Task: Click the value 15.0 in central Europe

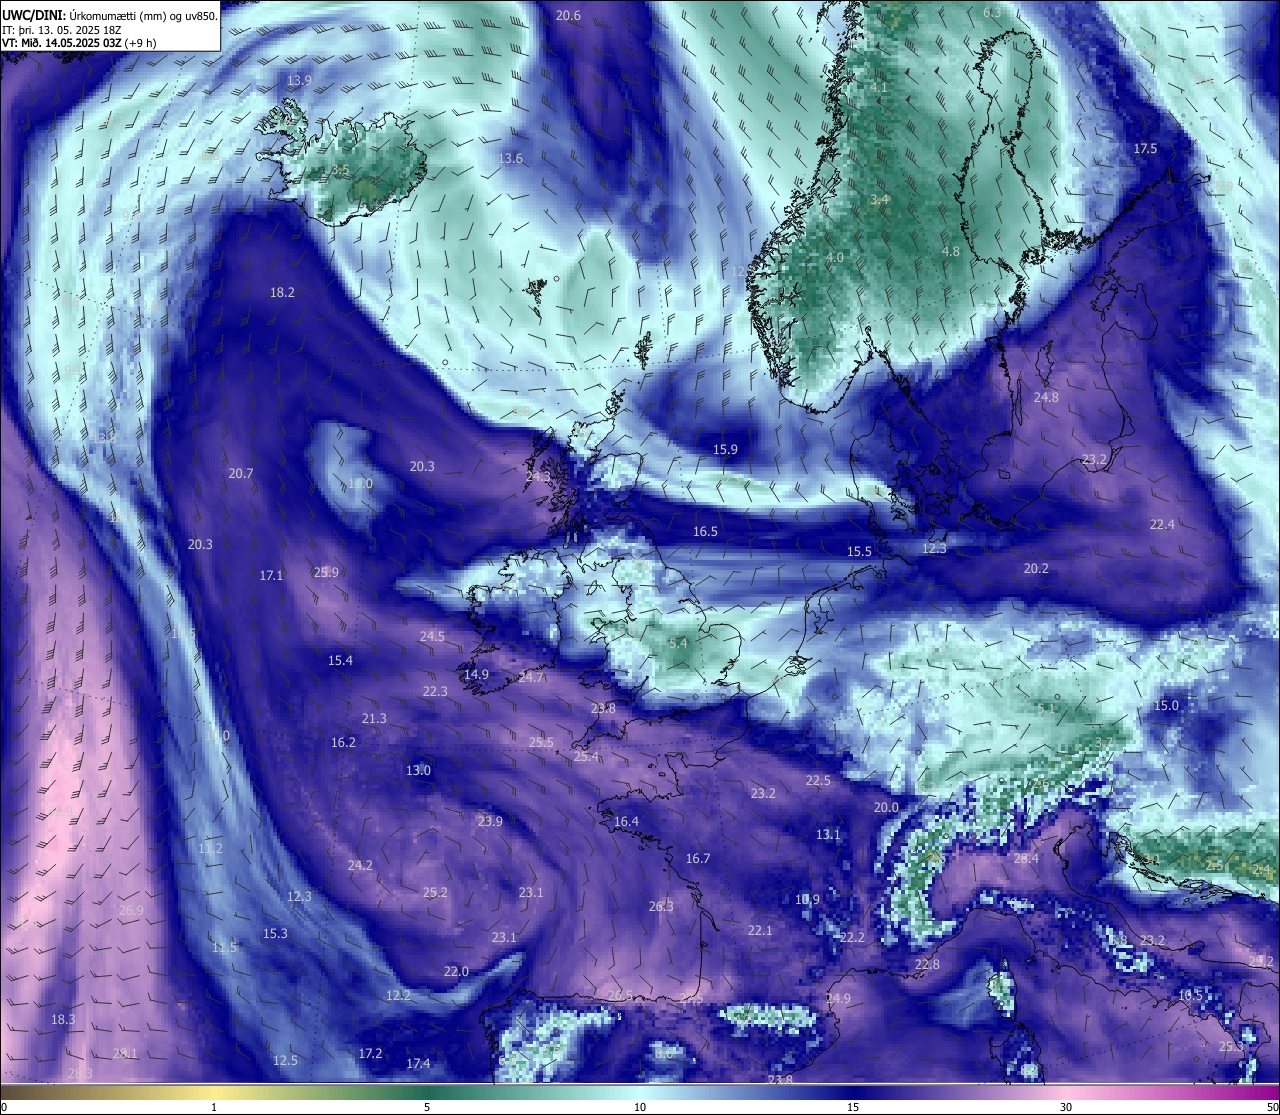Action: point(1166,705)
